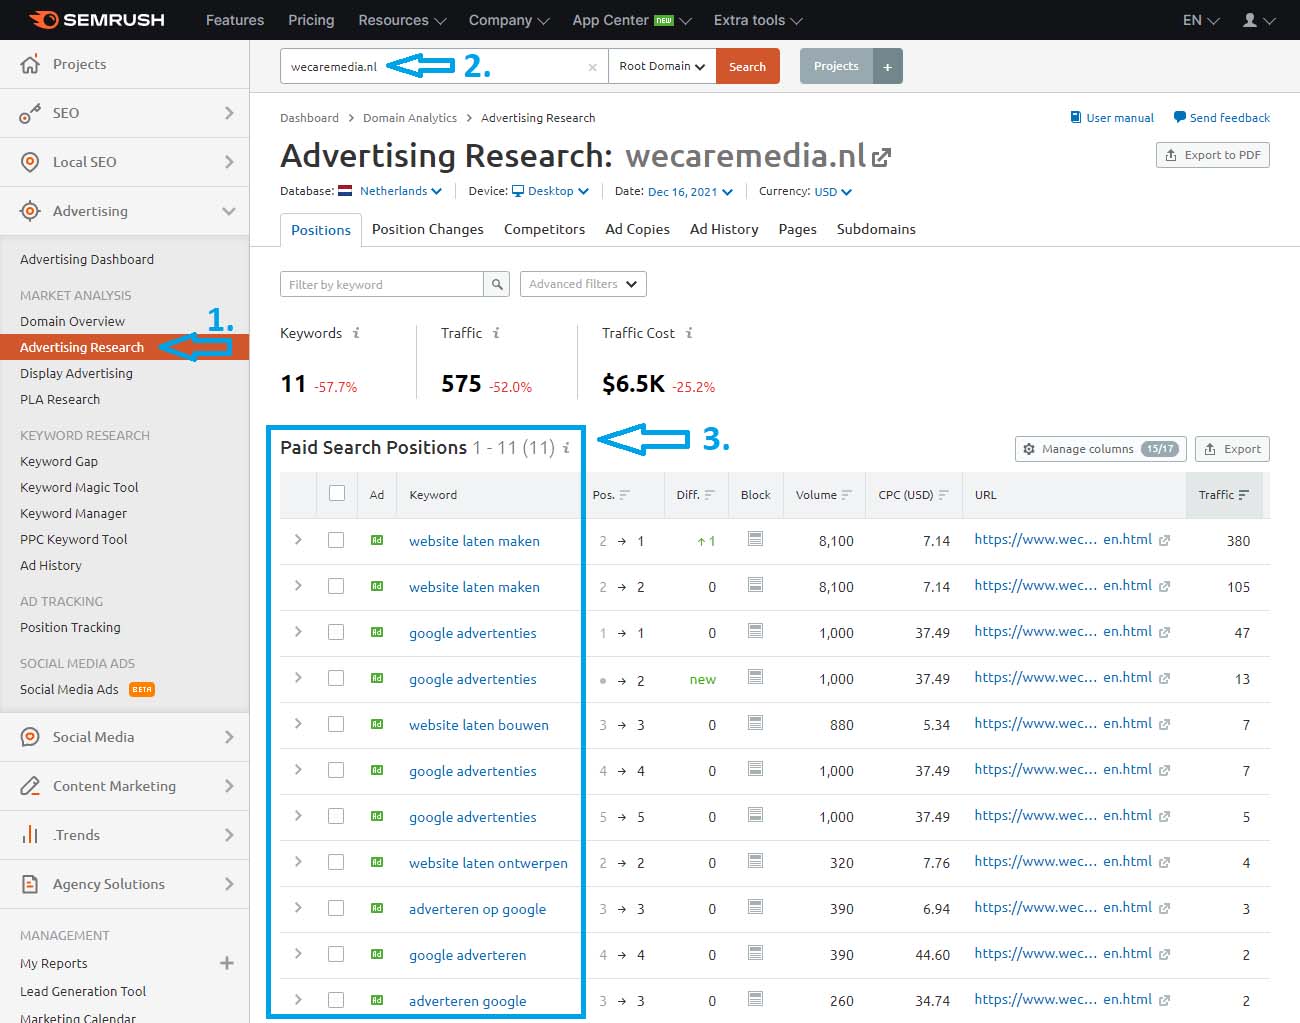Click the Keywords info icon
Screen dimensions: 1300x1023
pos(356,333)
